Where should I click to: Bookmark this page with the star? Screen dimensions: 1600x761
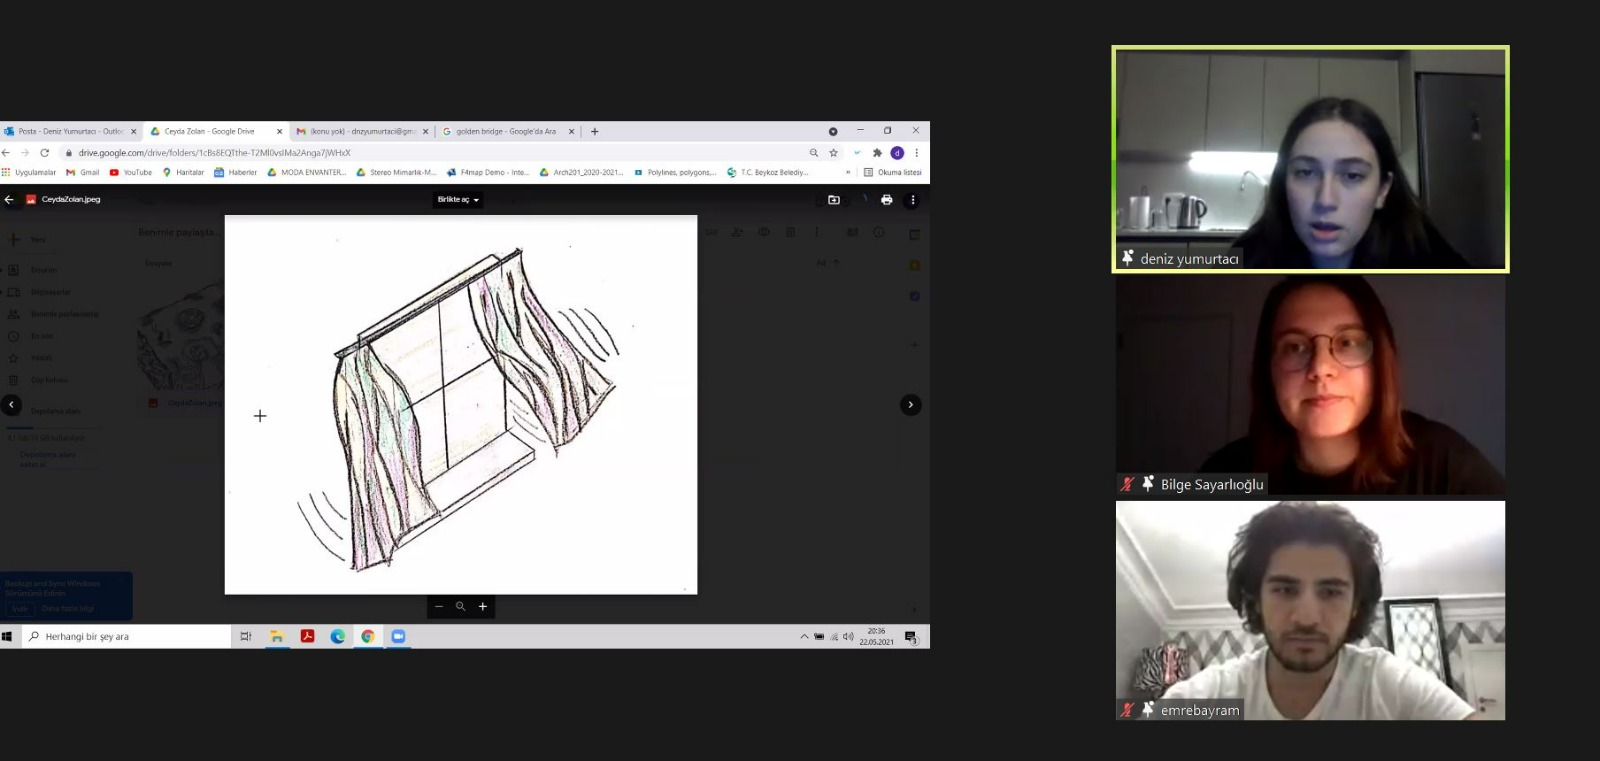tap(833, 153)
